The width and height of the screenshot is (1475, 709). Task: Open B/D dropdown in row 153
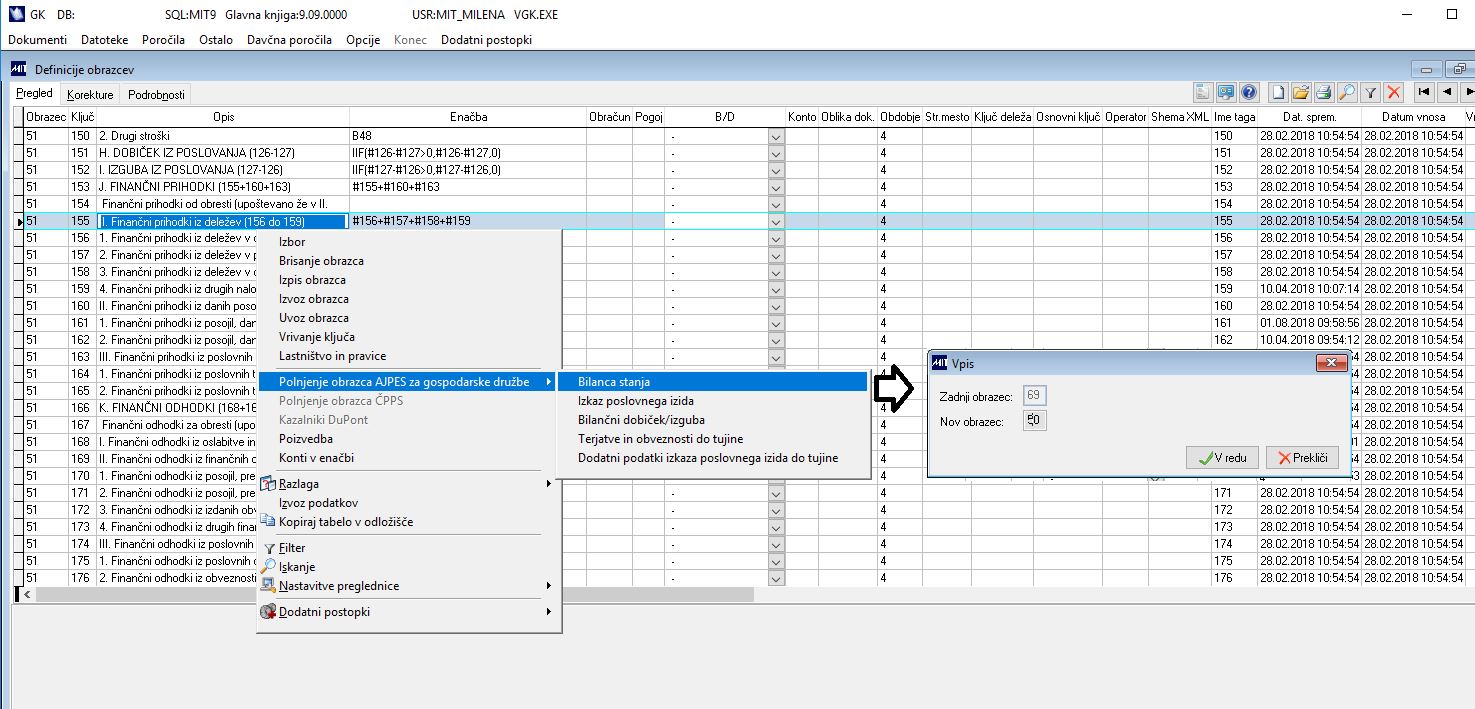click(777, 187)
